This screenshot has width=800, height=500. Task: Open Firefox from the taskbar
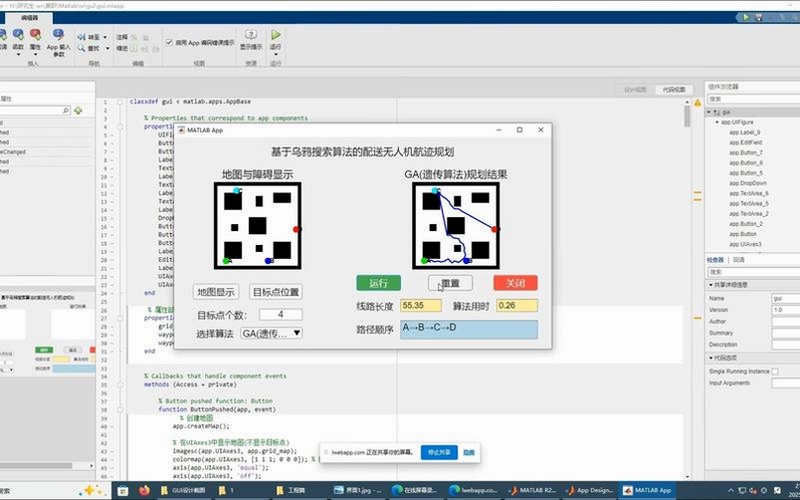144,490
